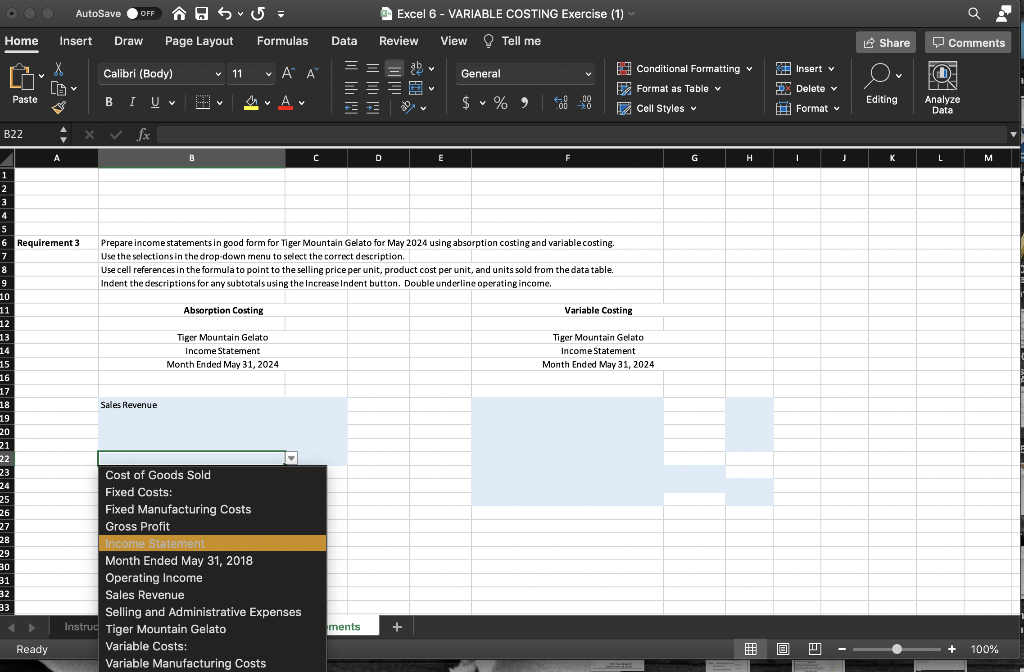Click the Share button

coord(884,43)
